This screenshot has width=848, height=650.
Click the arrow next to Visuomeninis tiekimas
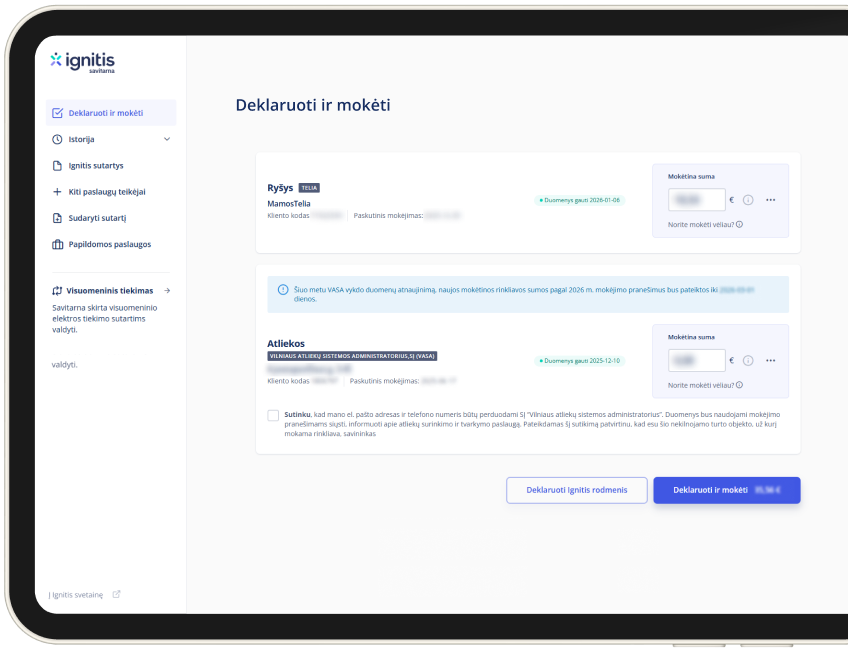coord(167,291)
